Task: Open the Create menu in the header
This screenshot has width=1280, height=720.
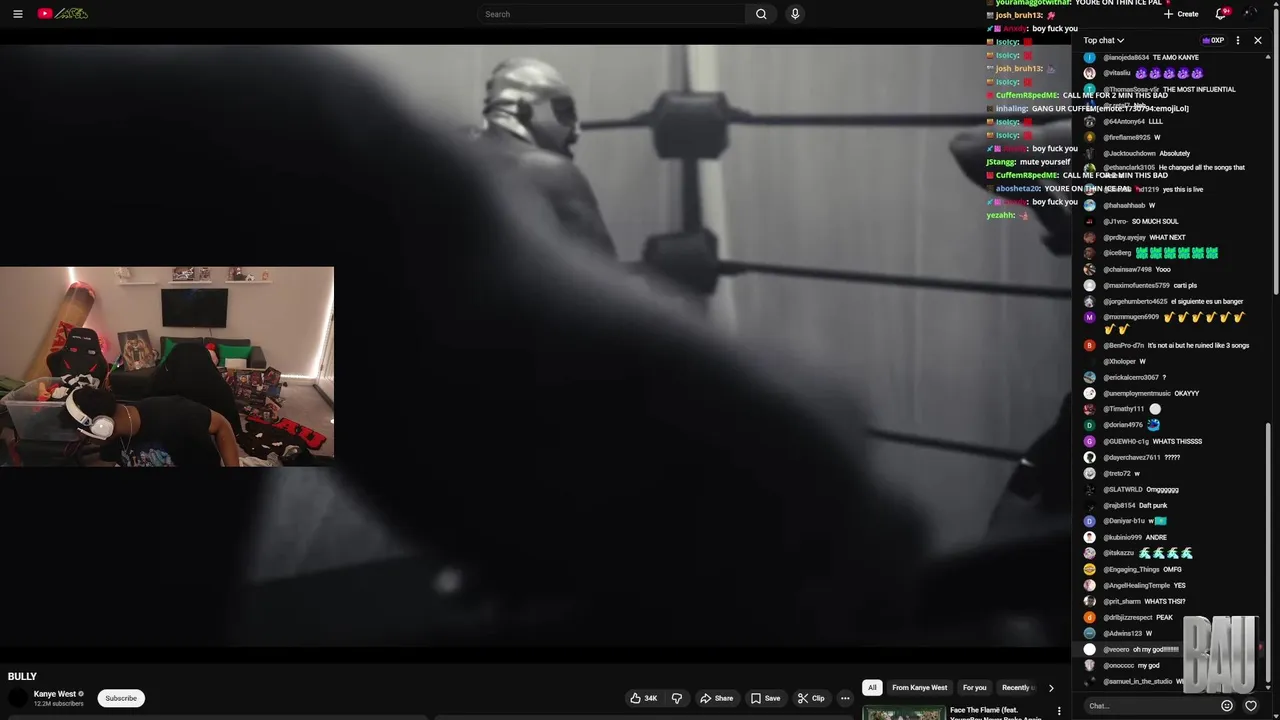Action: [1181, 14]
